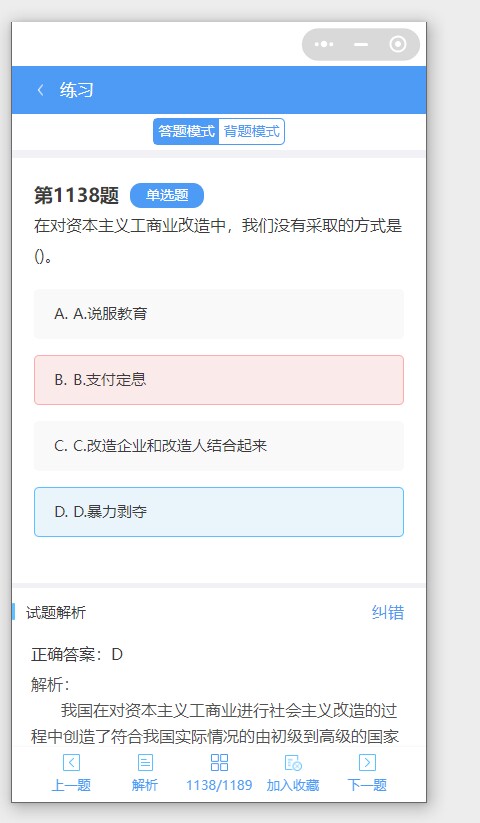Click the 加入收藏 favorite icon
The height and width of the screenshot is (823, 480).
click(293, 762)
